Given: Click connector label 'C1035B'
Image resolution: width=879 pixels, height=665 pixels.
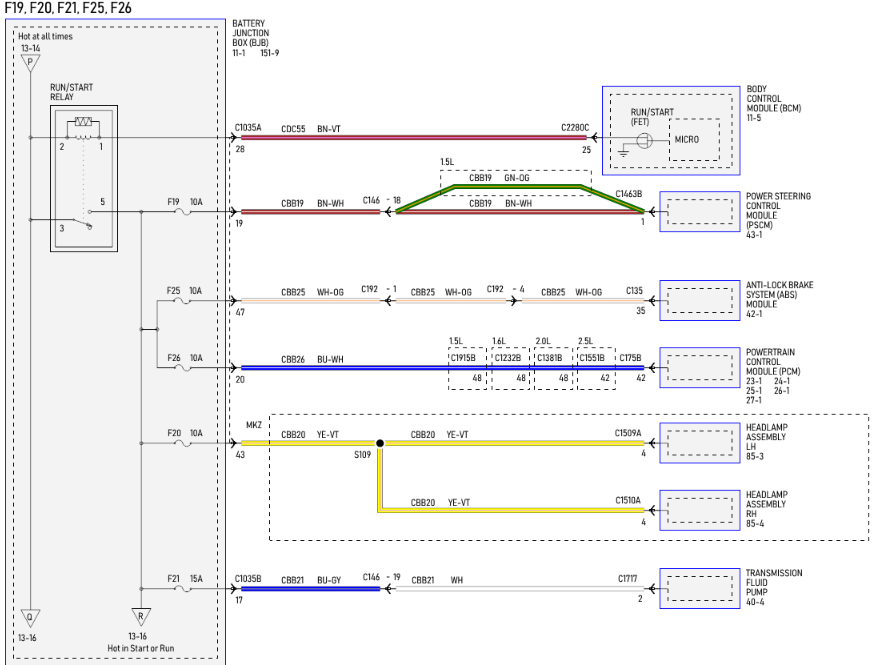Looking at the screenshot, I should 248,579.
